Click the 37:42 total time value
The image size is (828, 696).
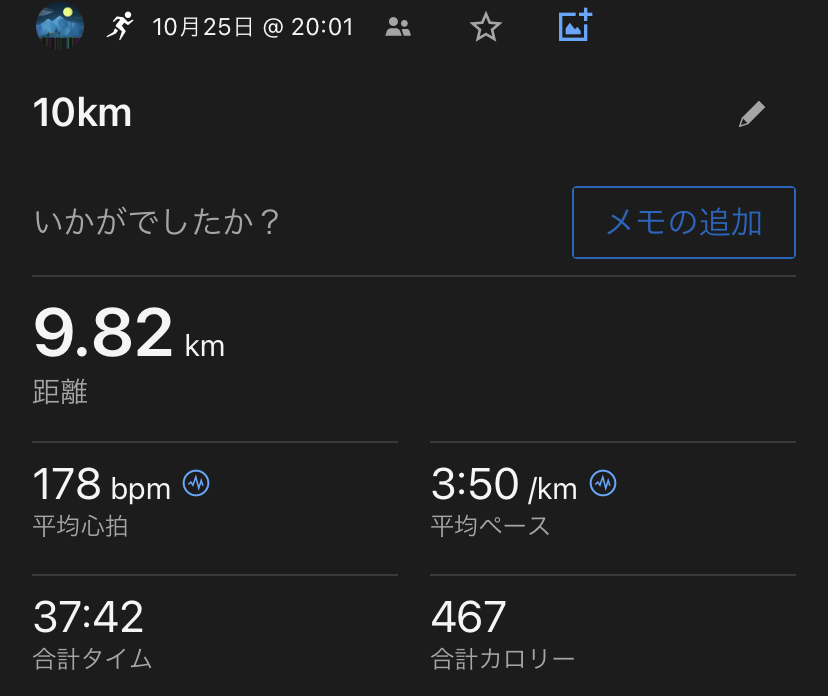(88, 617)
